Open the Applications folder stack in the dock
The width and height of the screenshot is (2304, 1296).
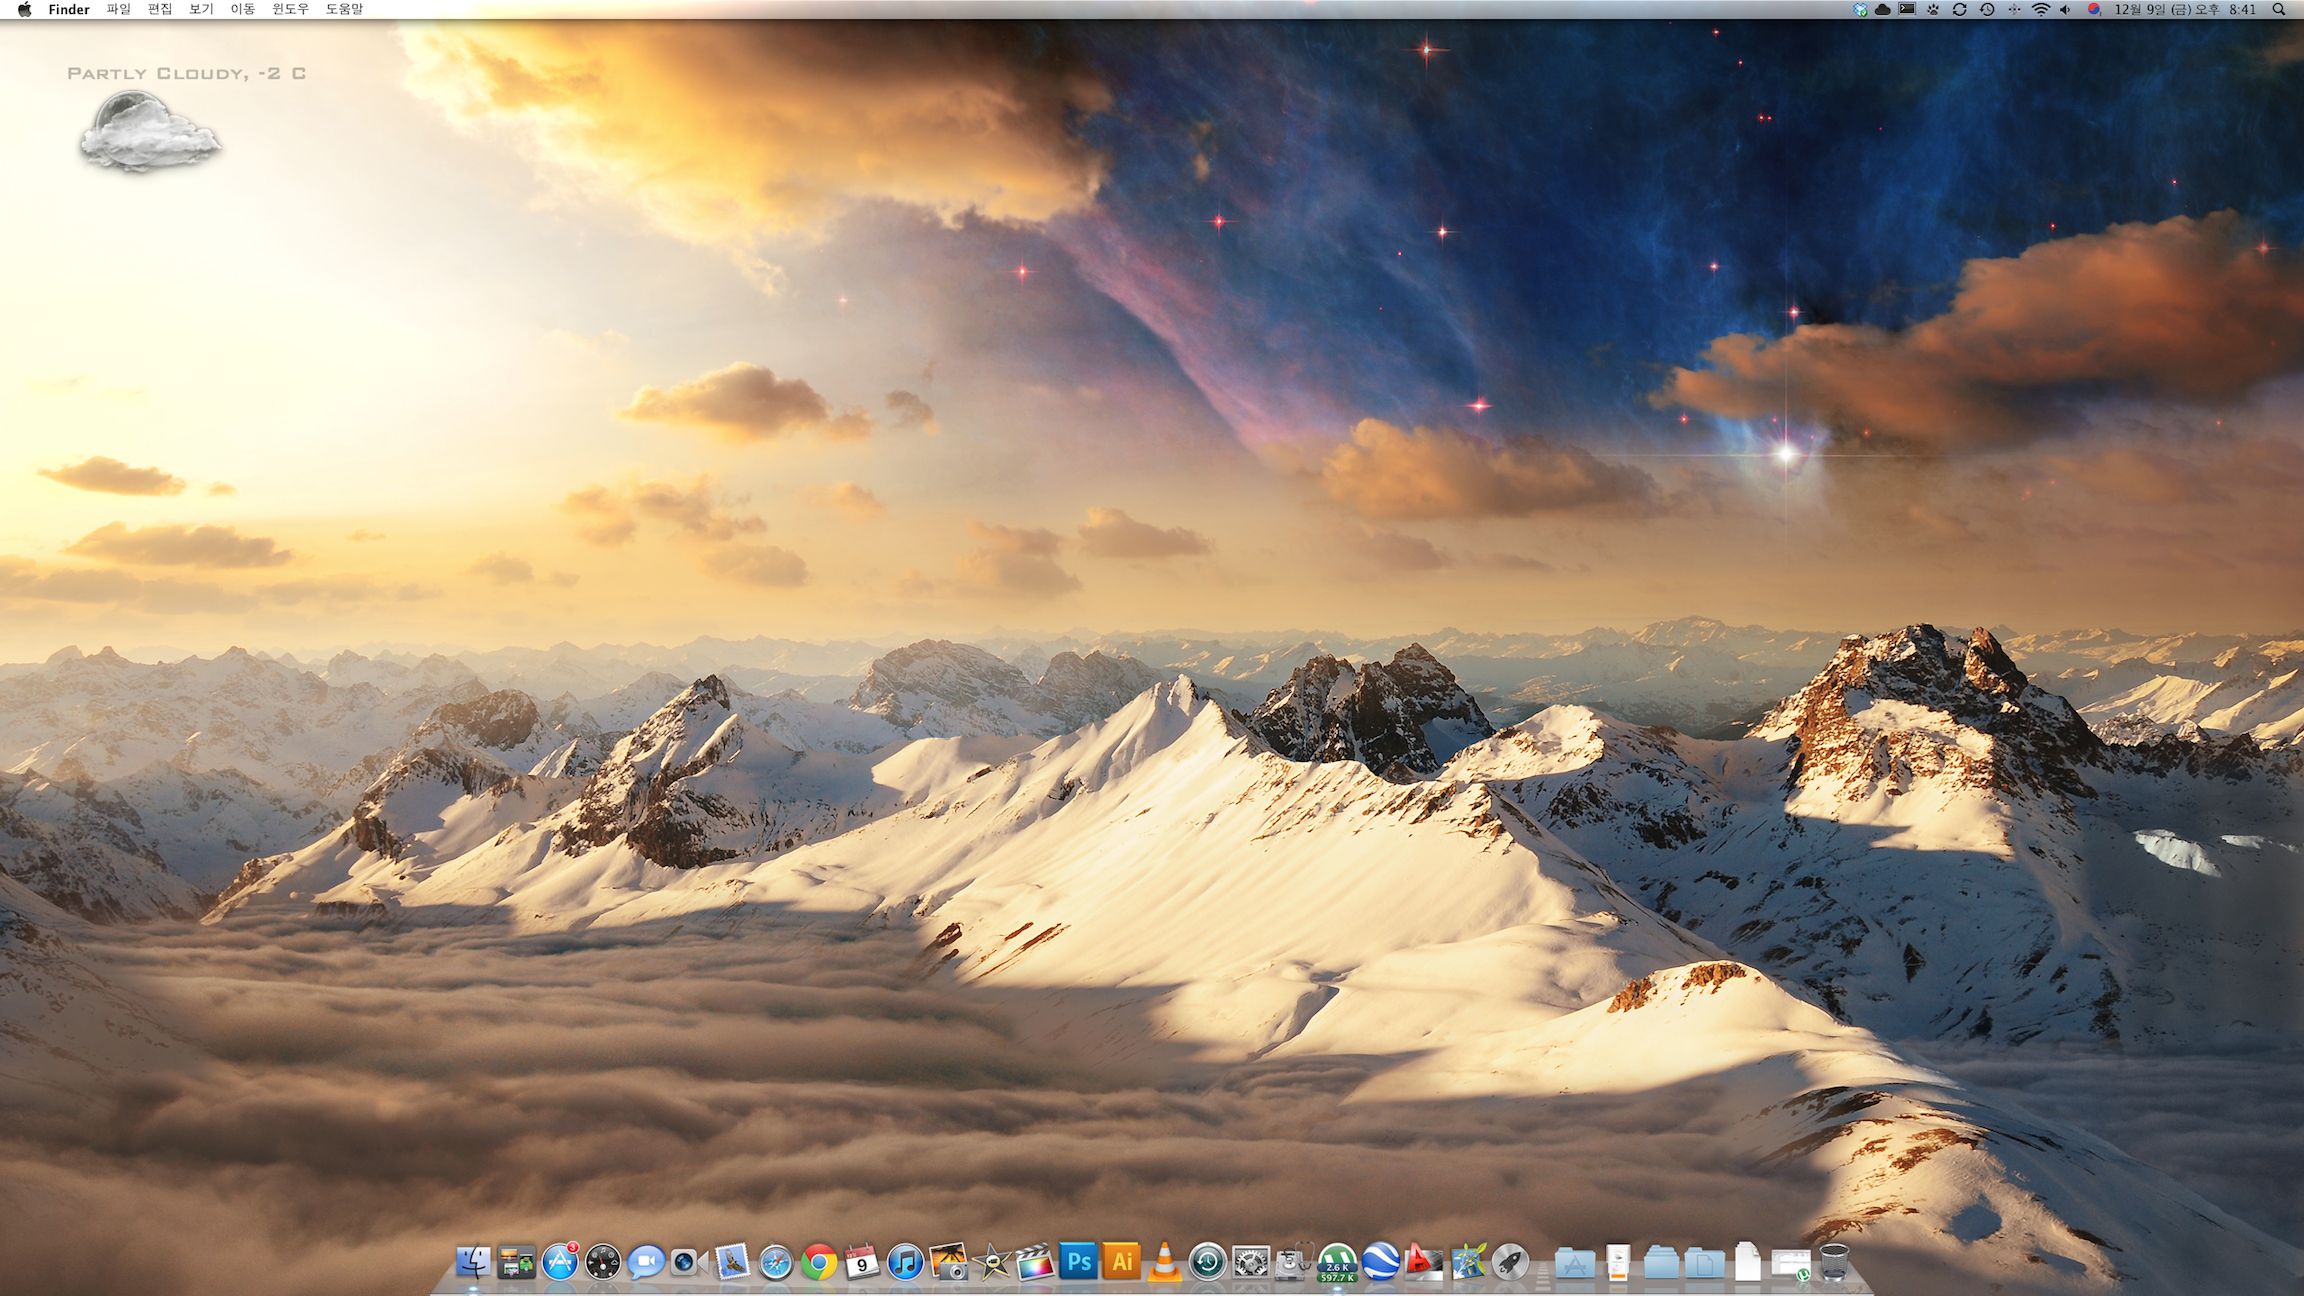[1575, 1263]
